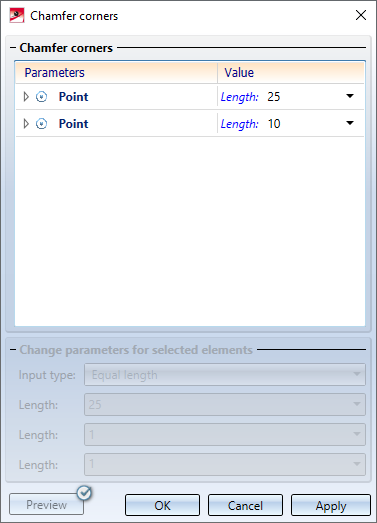Open the Length 25 value dropdown
The height and width of the screenshot is (523, 377).
pos(350,96)
